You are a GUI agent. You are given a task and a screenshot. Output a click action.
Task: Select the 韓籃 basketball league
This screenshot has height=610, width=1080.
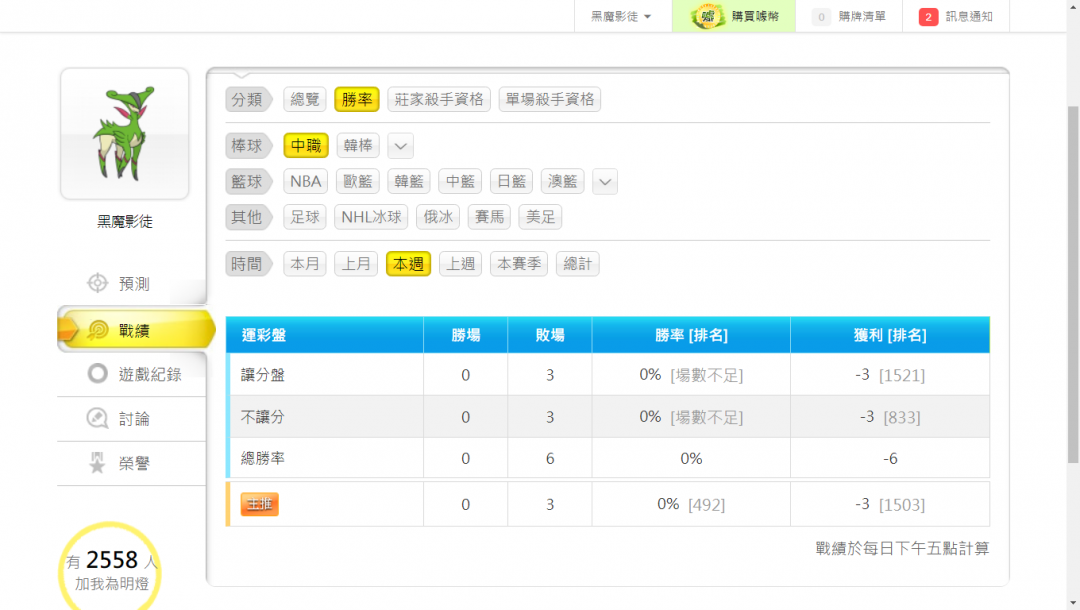point(409,181)
